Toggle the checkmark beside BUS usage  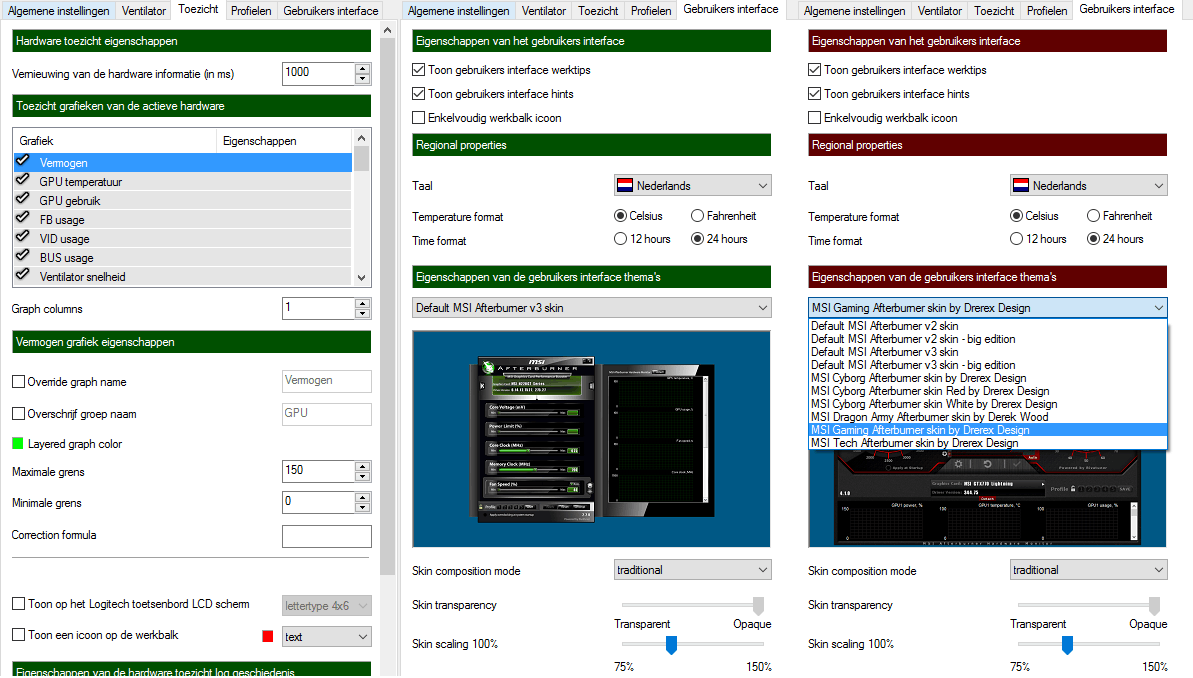23,256
